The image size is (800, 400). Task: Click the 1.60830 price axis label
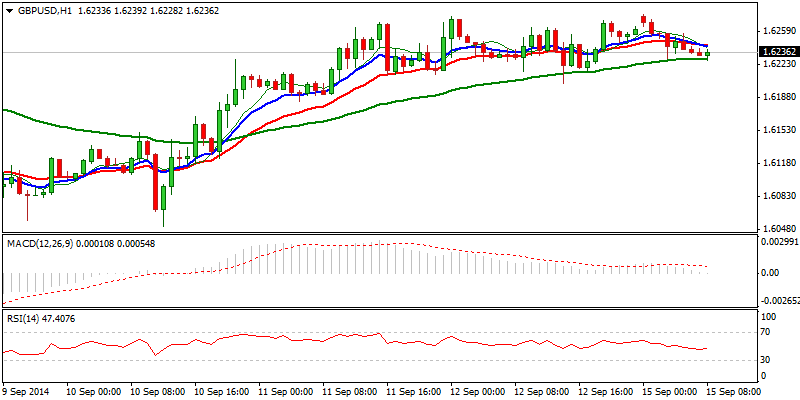coord(778,196)
